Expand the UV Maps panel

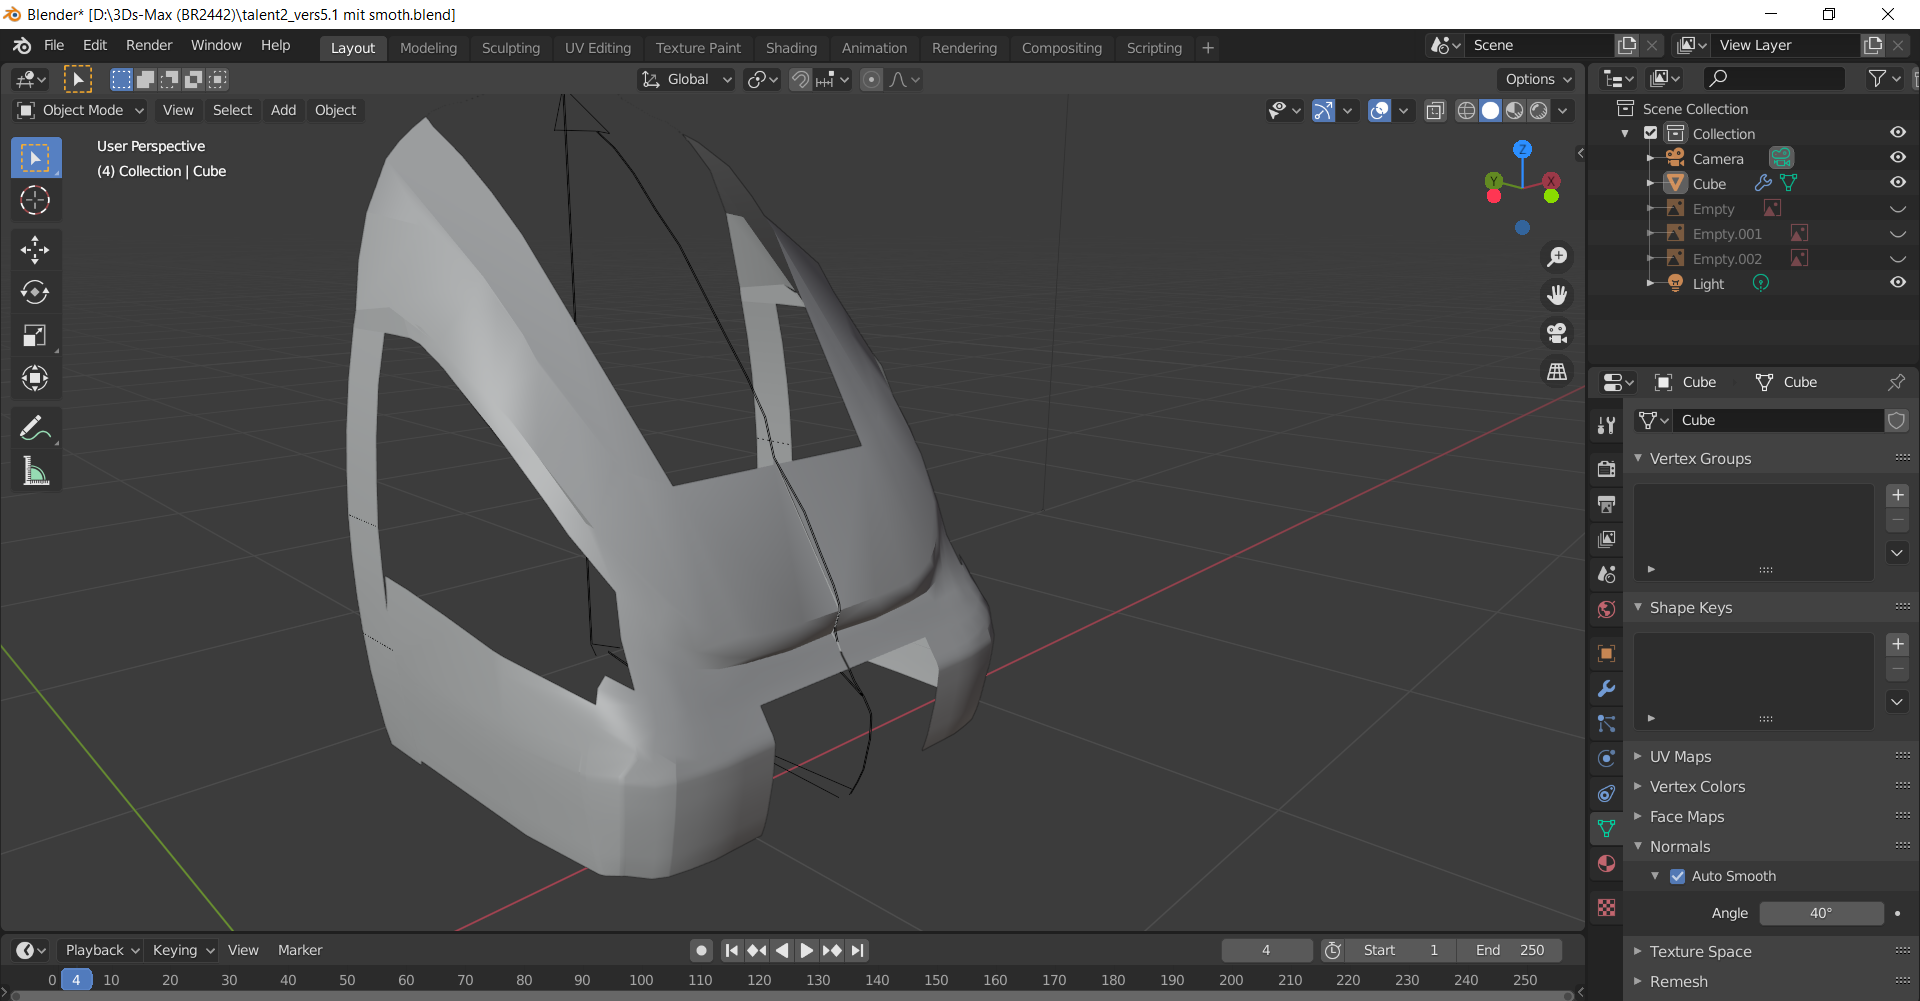point(1680,757)
